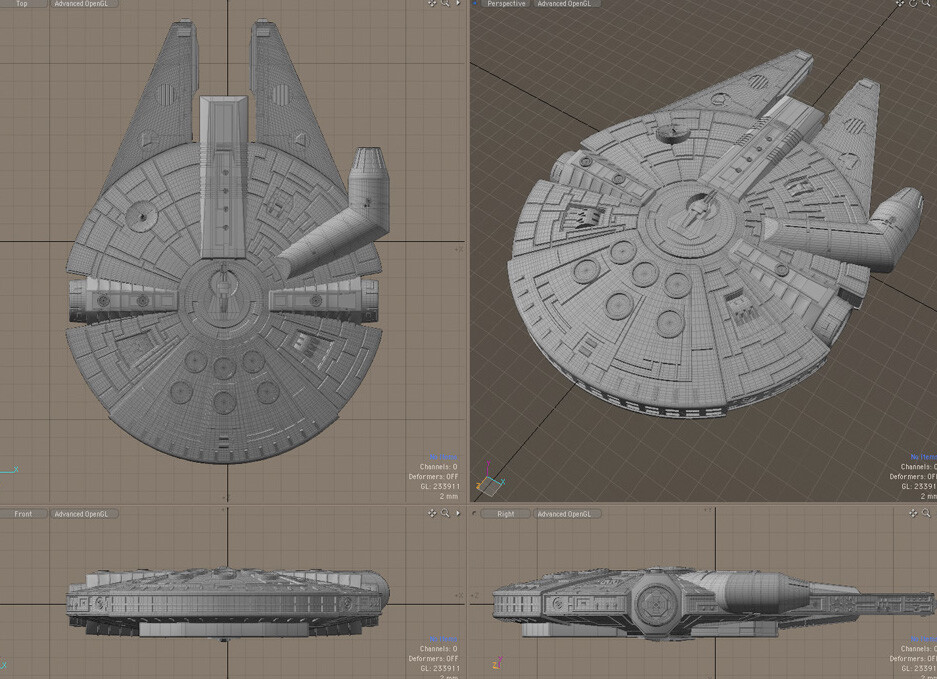Image resolution: width=937 pixels, height=679 pixels.
Task: Click the zoom magnifier icon in Front viewport
Action: pos(445,513)
